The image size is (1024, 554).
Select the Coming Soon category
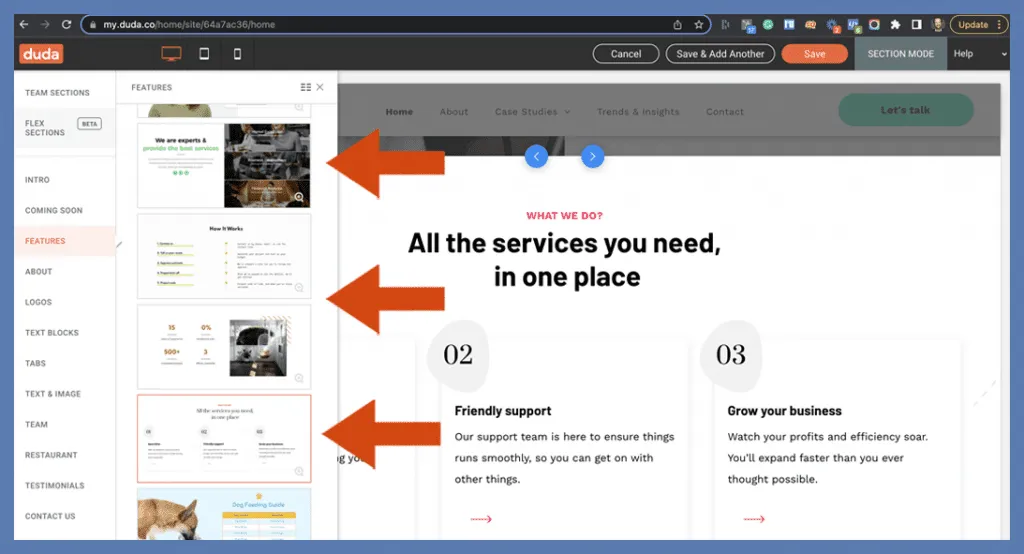tap(54, 210)
